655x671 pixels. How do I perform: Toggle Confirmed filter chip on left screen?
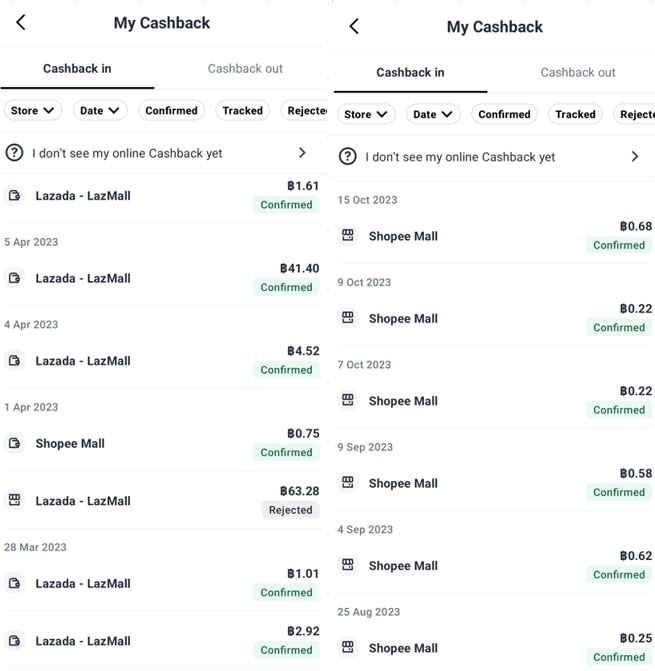point(171,110)
